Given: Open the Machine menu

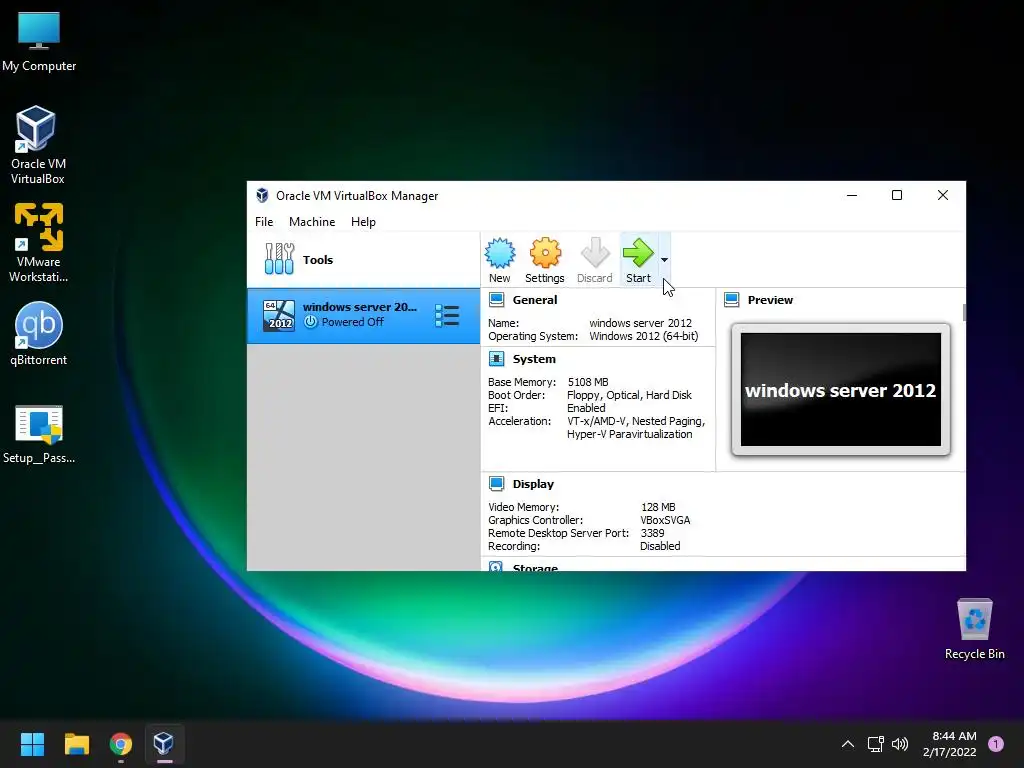Looking at the screenshot, I should [312, 222].
